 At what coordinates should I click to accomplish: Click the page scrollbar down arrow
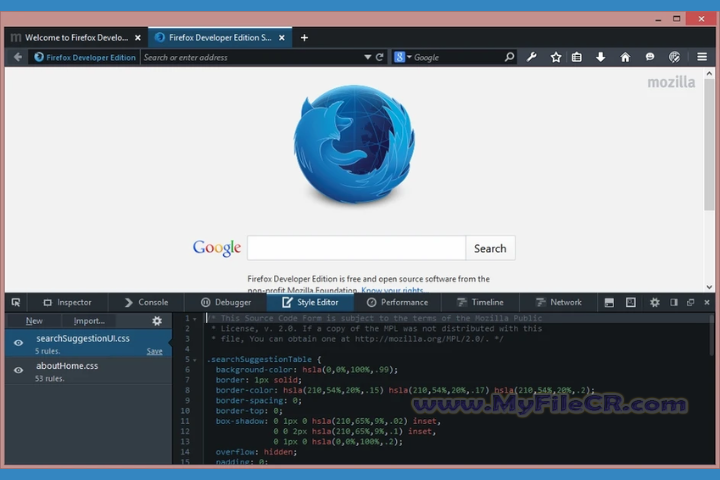(x=709, y=287)
